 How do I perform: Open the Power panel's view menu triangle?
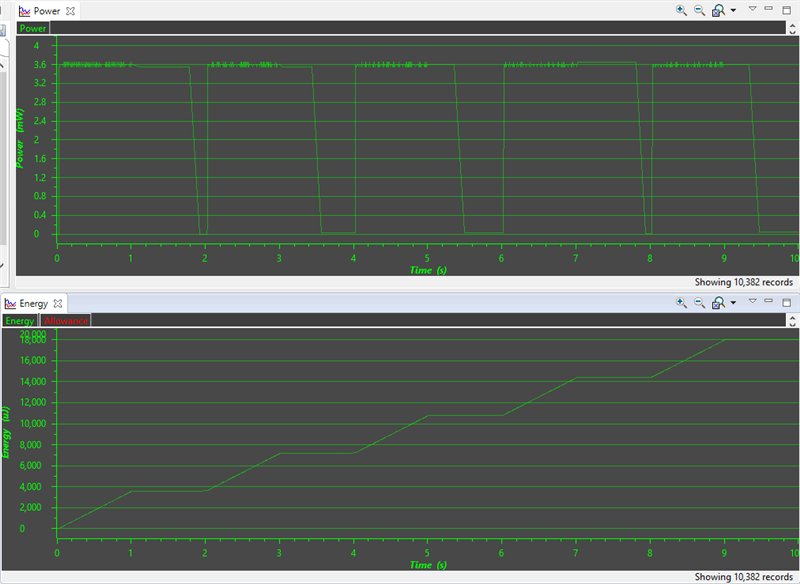[752, 9]
